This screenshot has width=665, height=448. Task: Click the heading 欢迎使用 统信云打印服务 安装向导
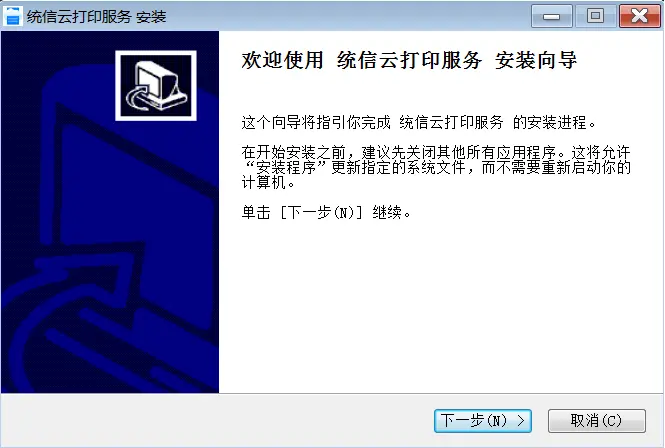[409, 60]
